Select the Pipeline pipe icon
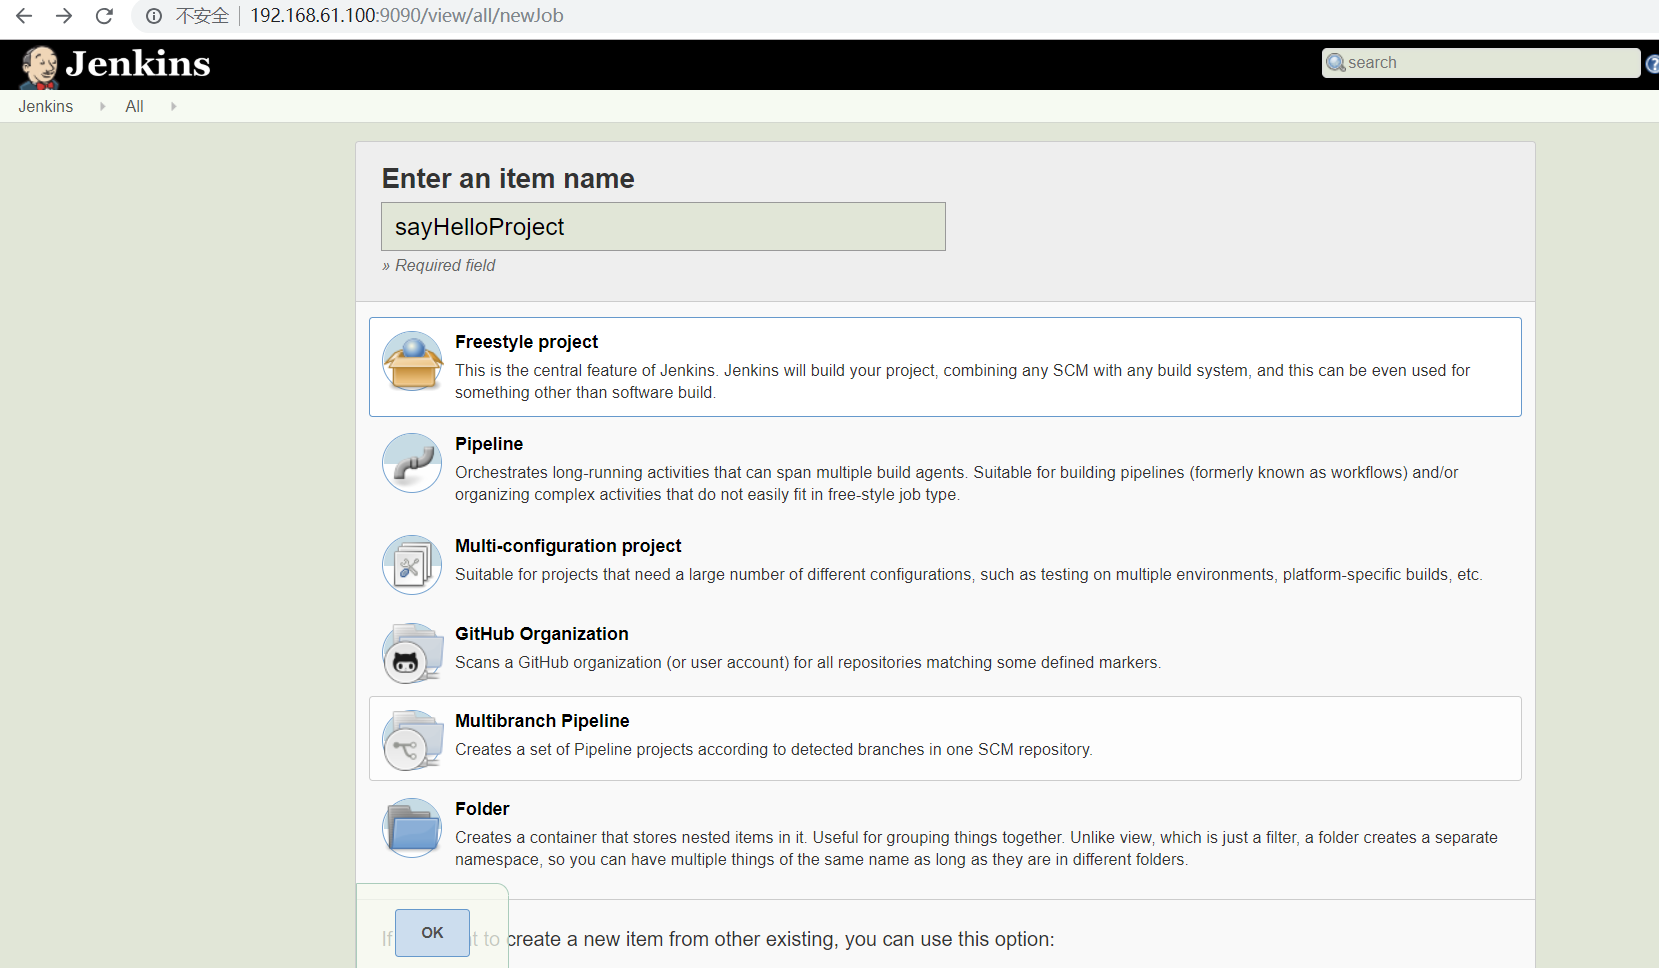1659x968 pixels. point(412,463)
